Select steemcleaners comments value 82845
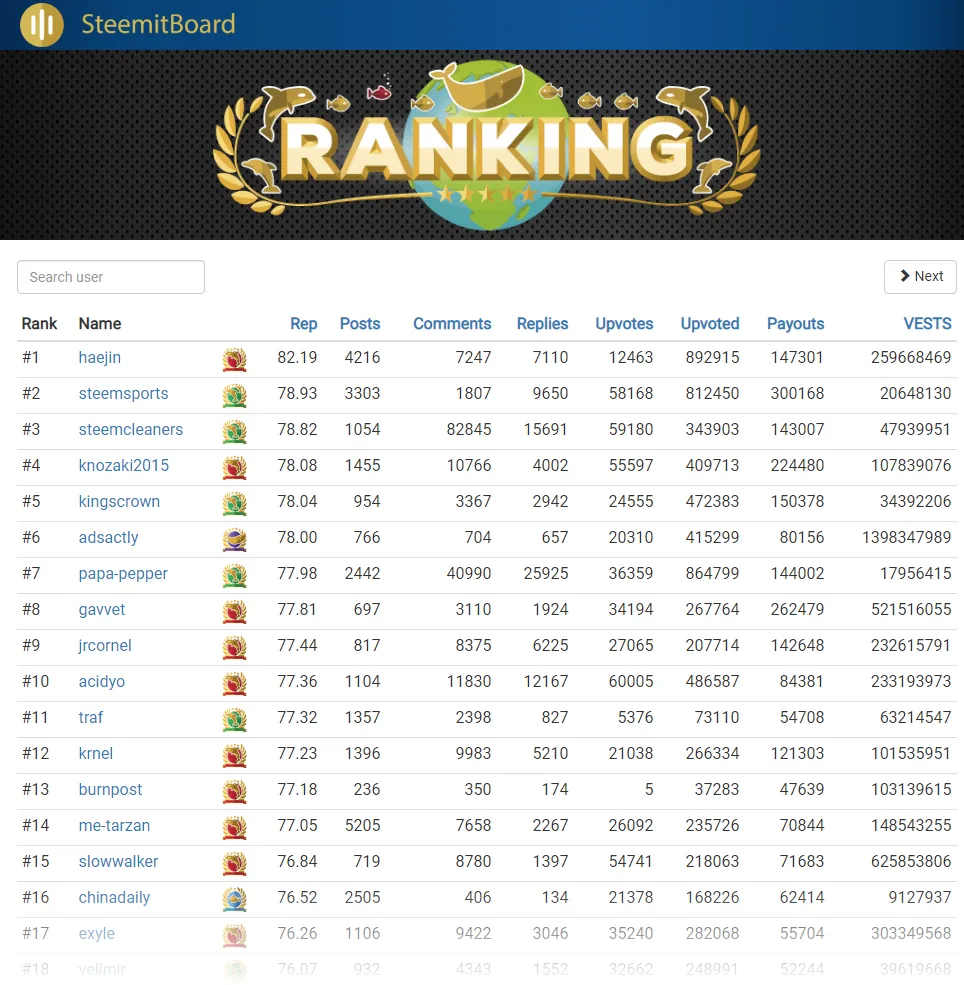Image resolution: width=964 pixels, height=985 pixels. click(468, 430)
